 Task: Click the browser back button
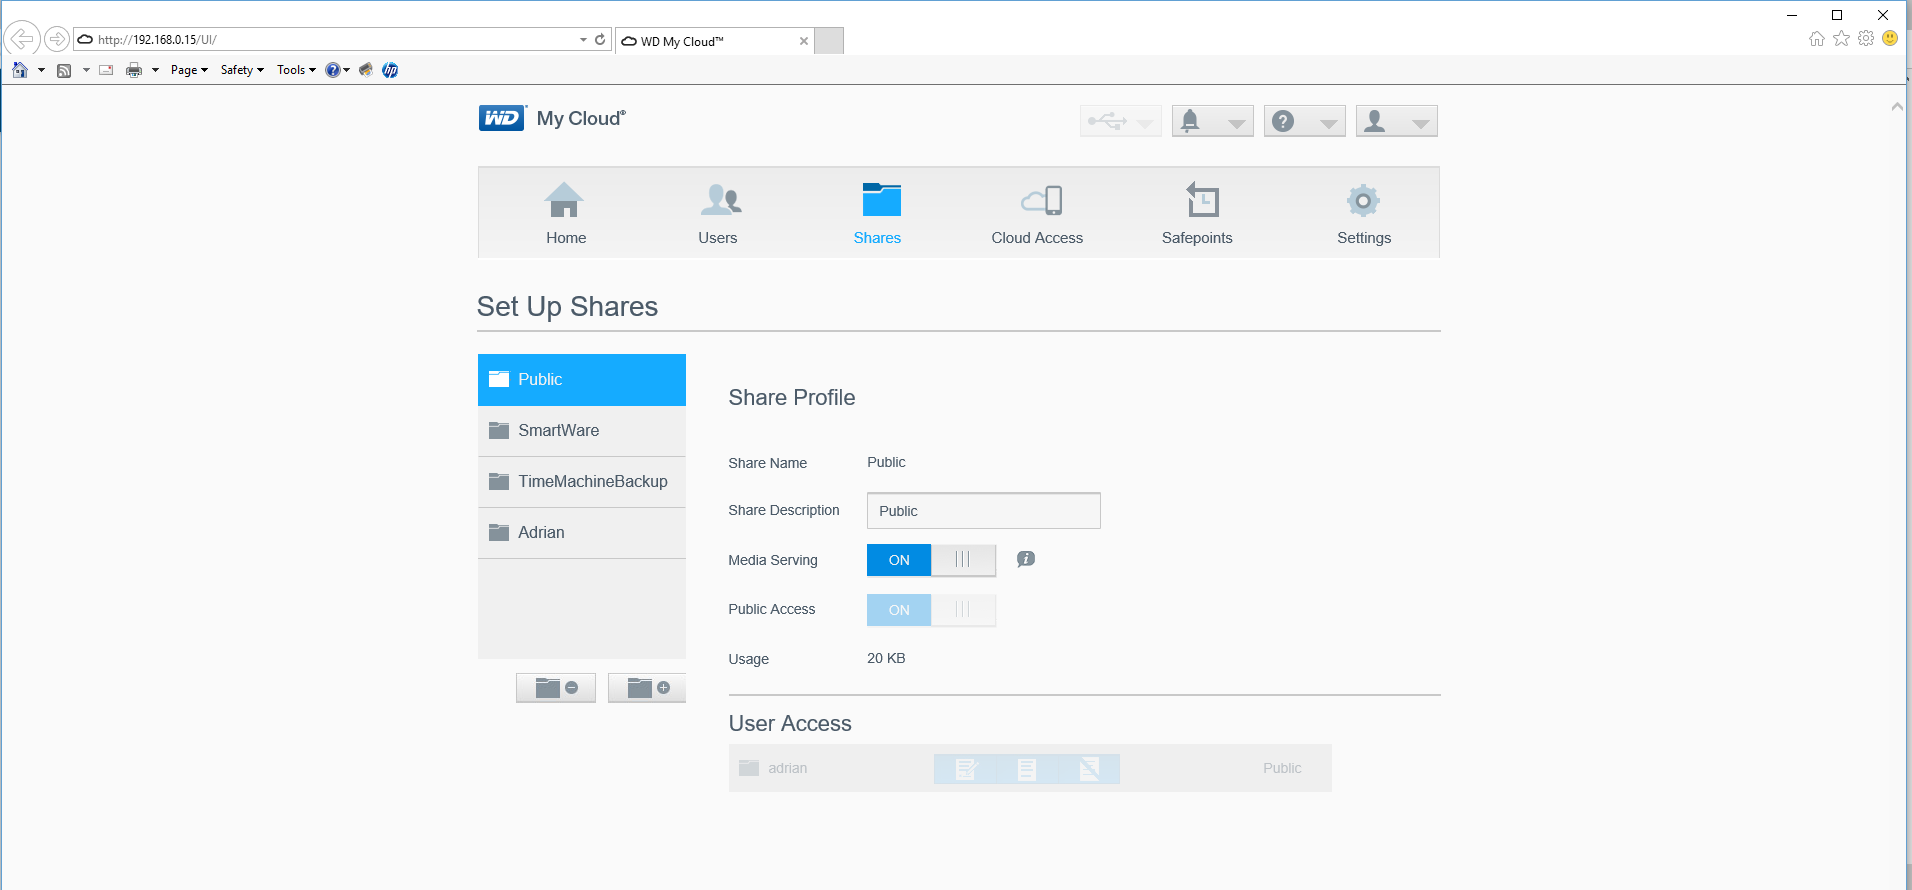(21, 39)
